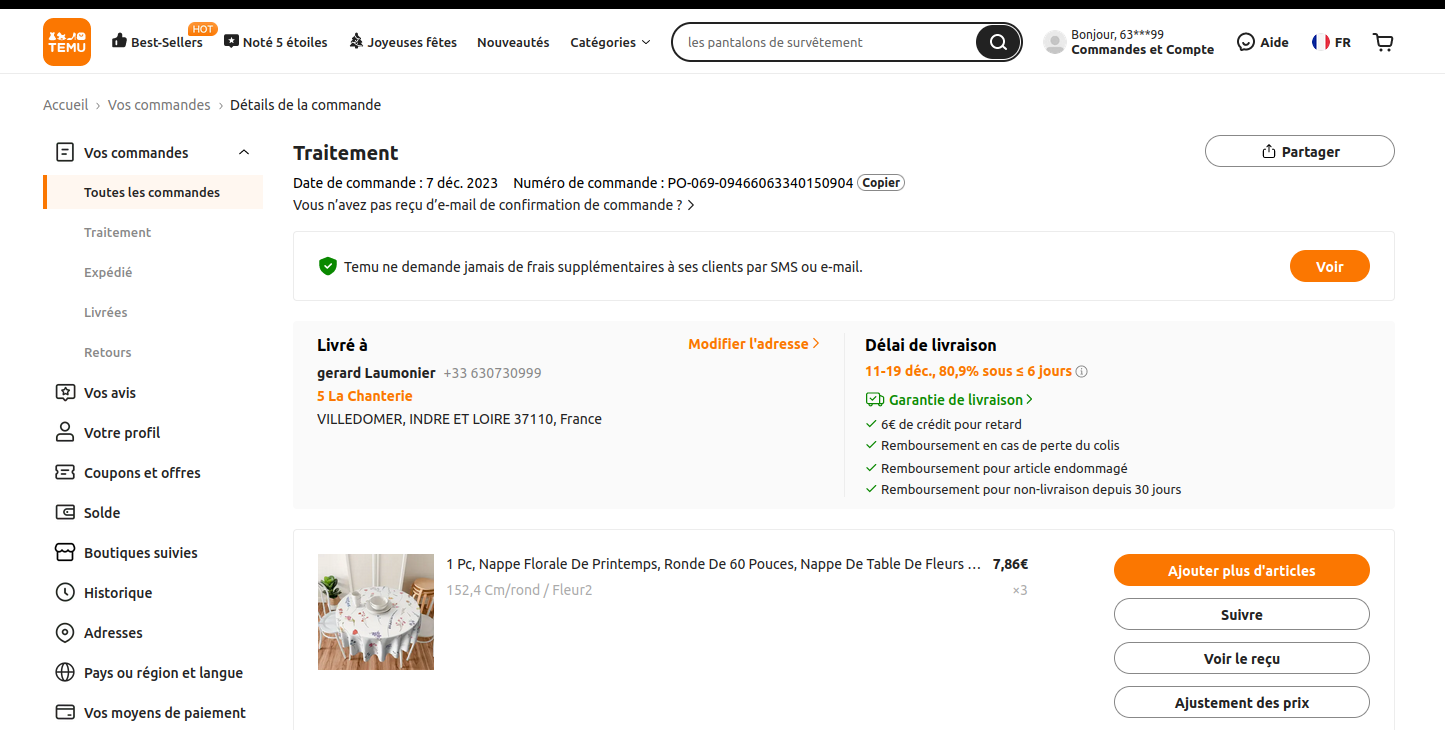Viewport: 1445px width, 730px height.
Task: Click the user profile avatar icon
Action: (x=1054, y=42)
